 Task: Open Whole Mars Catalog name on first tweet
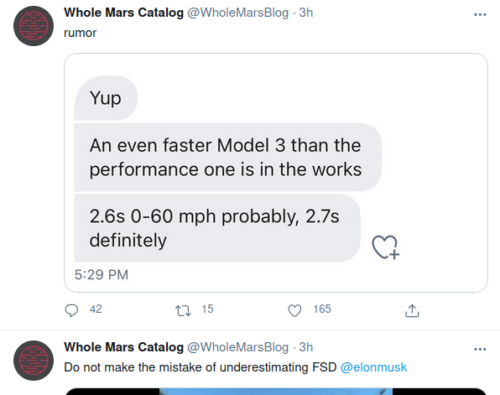[x=124, y=13]
